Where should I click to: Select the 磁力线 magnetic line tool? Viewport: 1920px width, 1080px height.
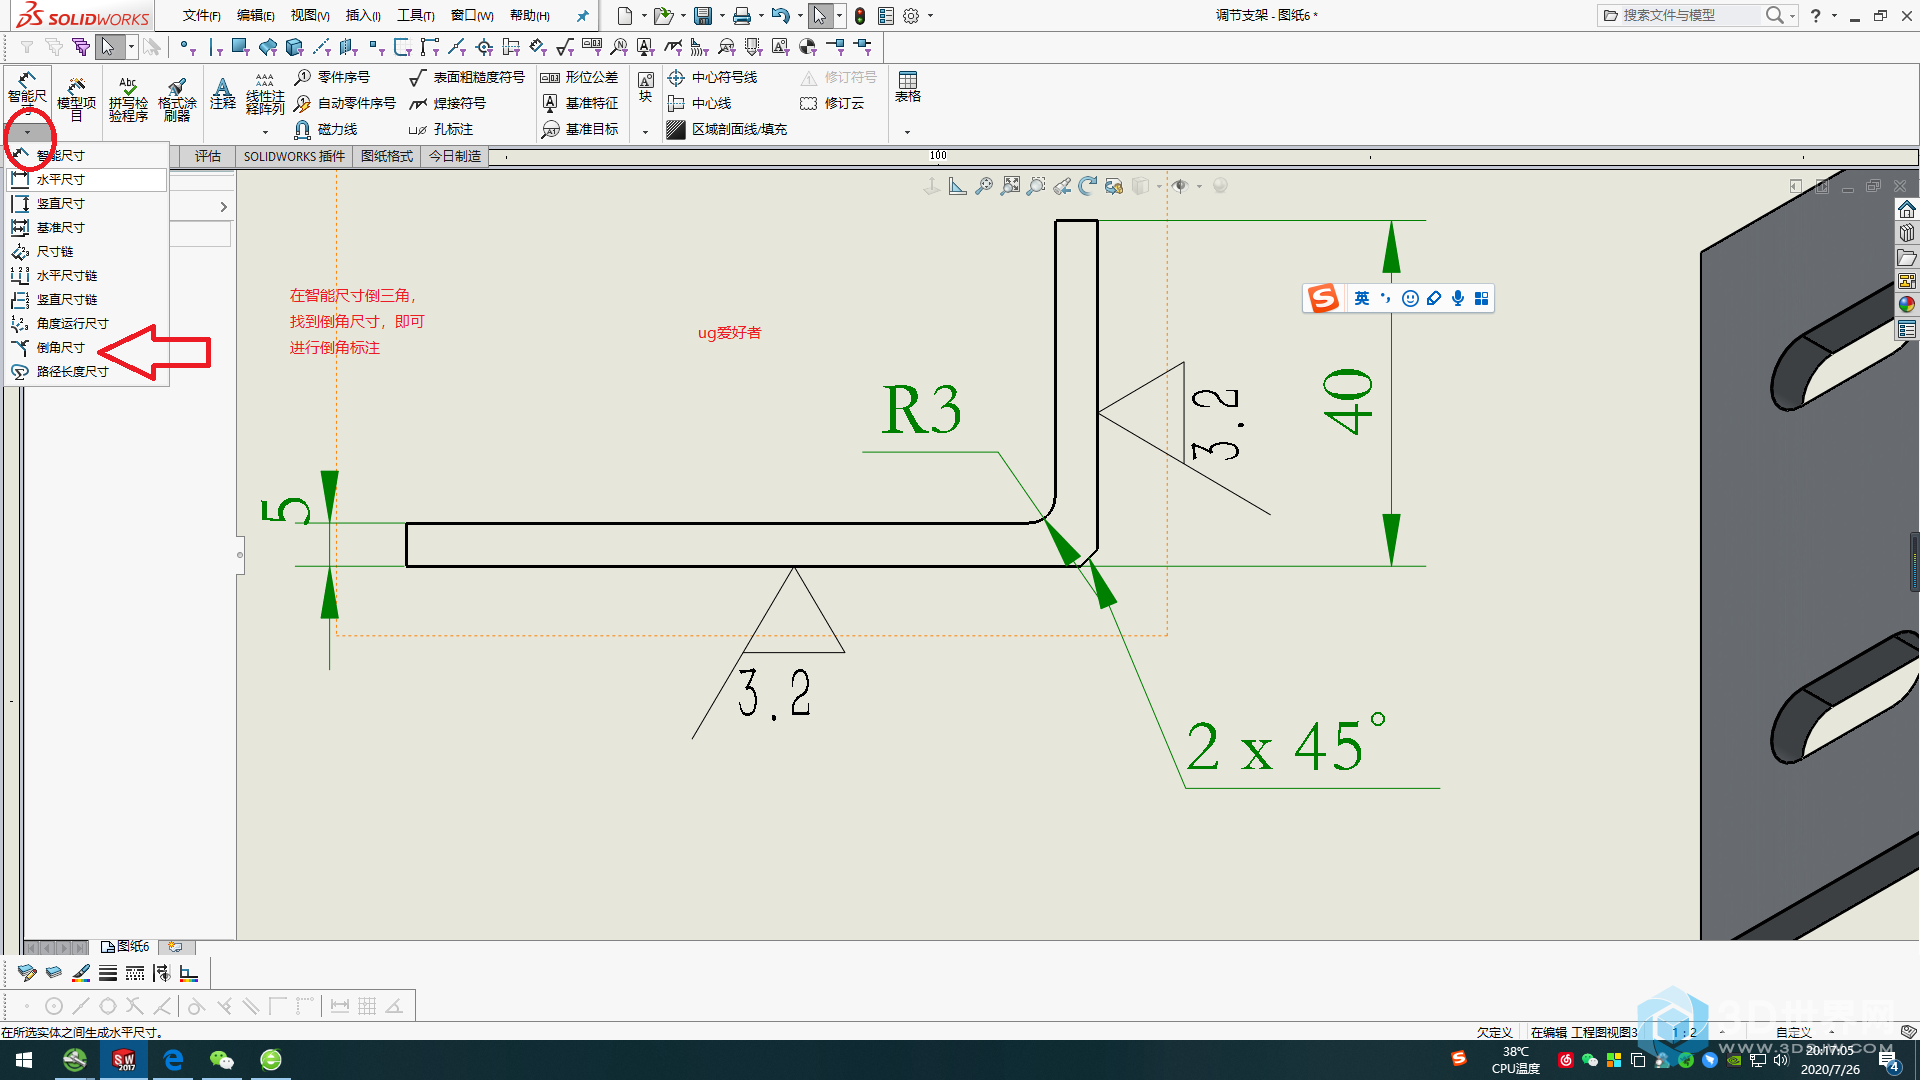pos(326,129)
